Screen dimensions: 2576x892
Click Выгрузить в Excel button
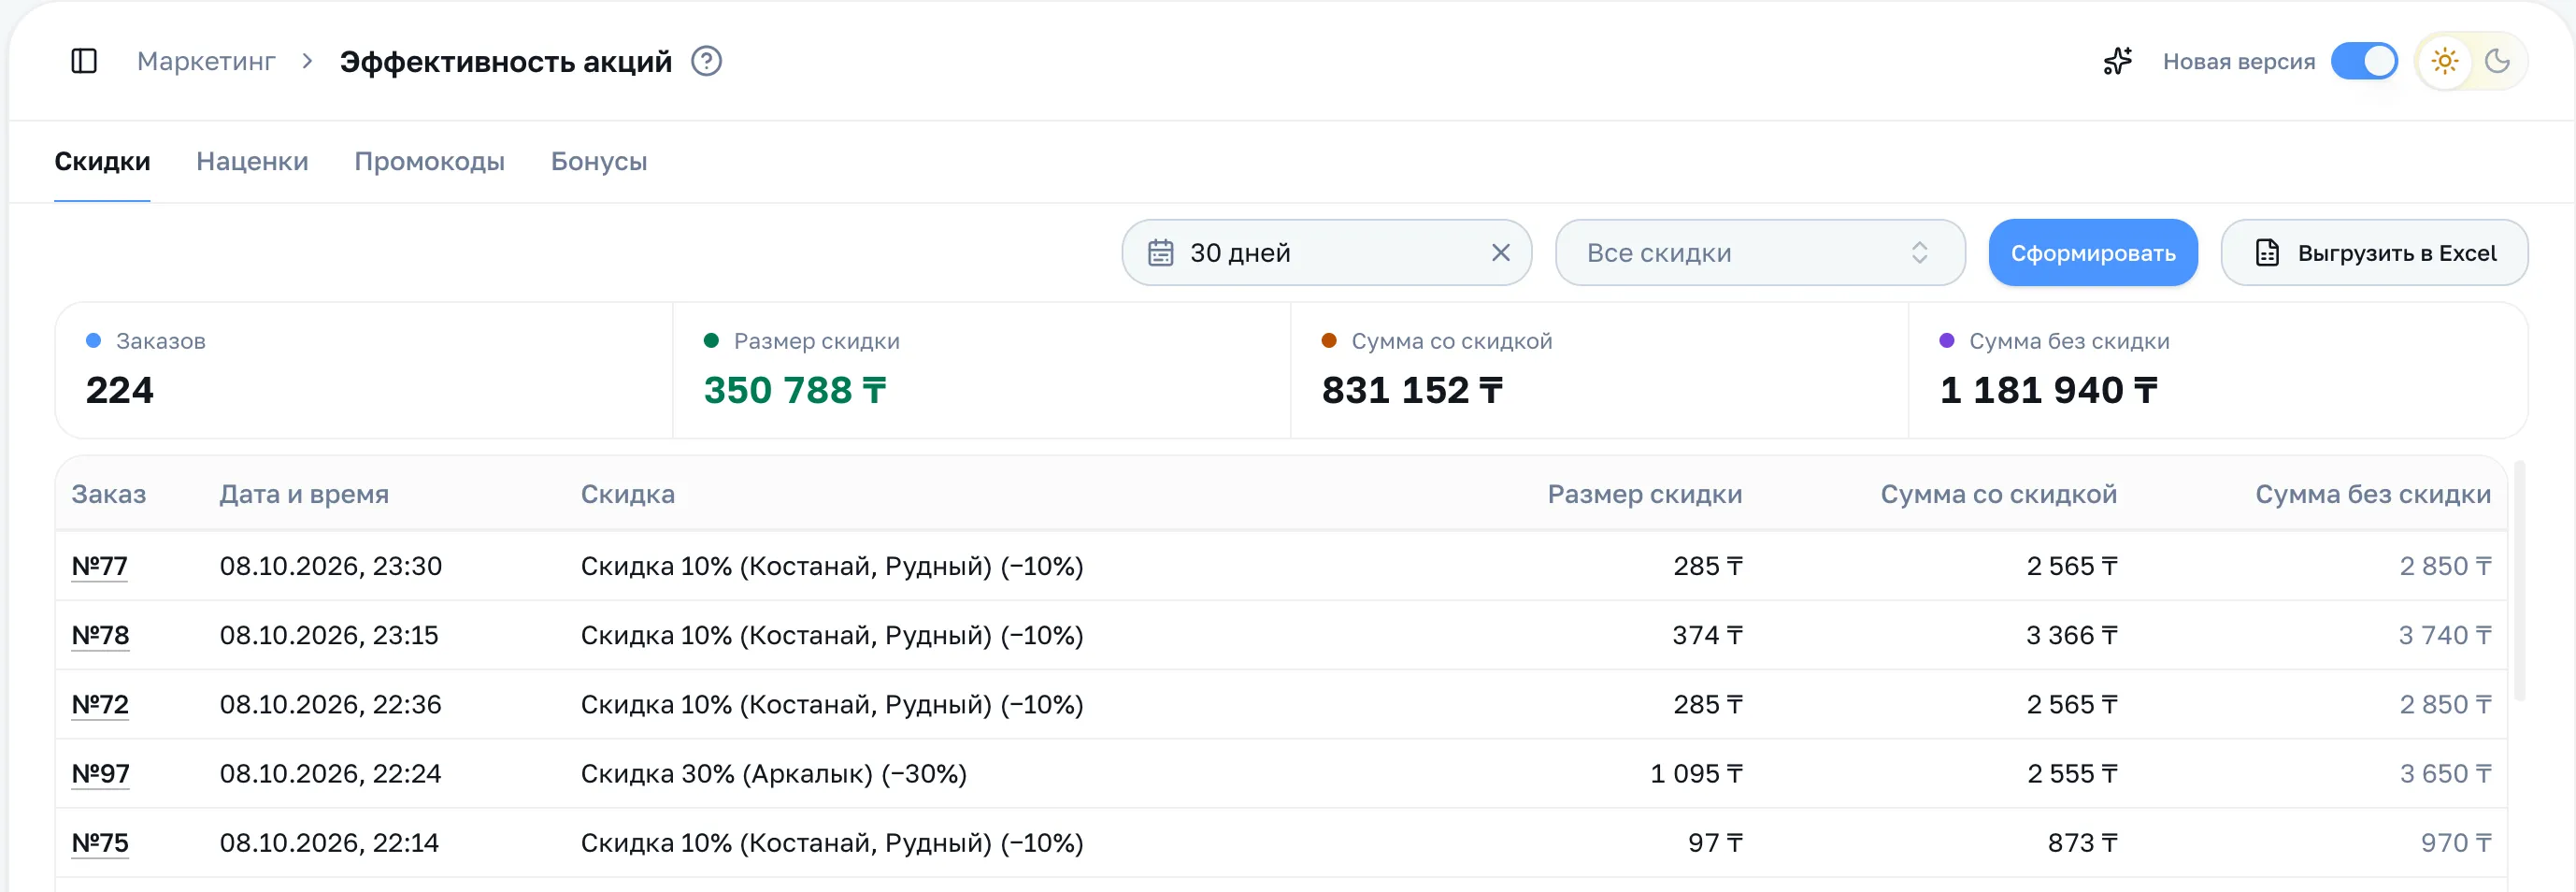(x=2374, y=253)
